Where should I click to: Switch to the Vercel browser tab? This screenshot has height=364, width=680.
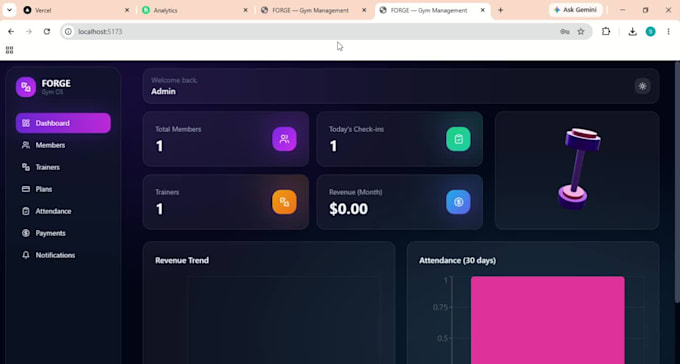(x=77, y=10)
